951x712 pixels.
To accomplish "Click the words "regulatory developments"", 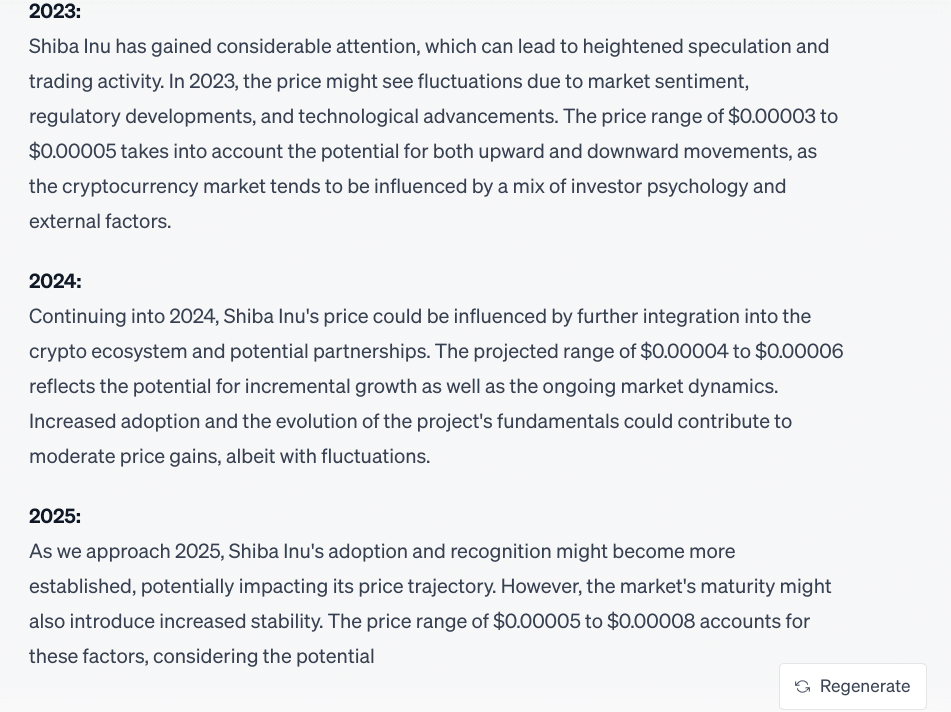I will 142,116.
